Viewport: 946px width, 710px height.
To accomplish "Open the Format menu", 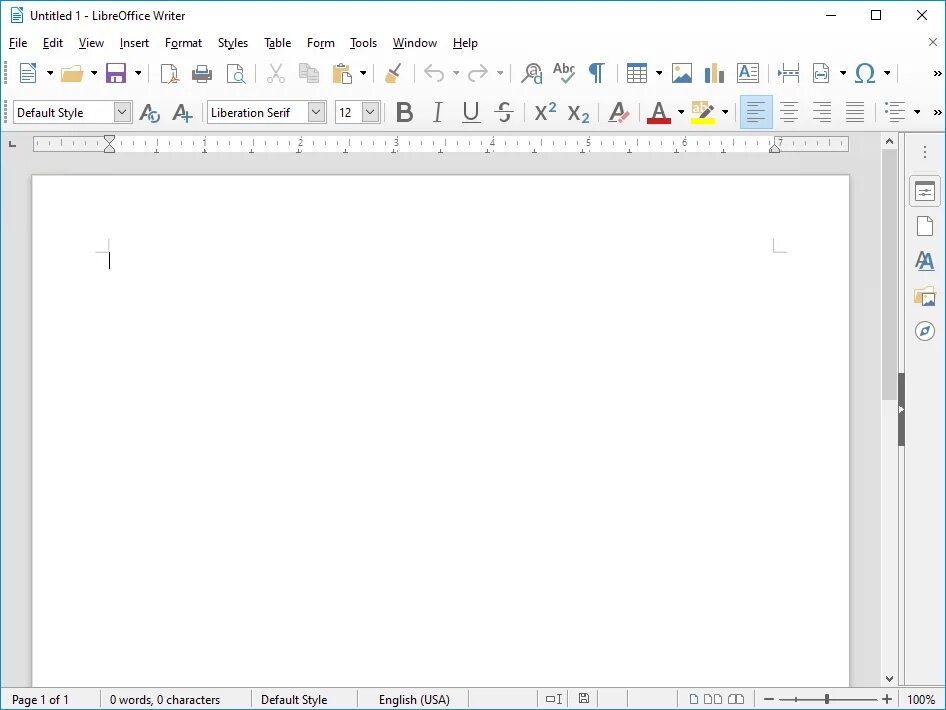I will pyautogui.click(x=183, y=43).
